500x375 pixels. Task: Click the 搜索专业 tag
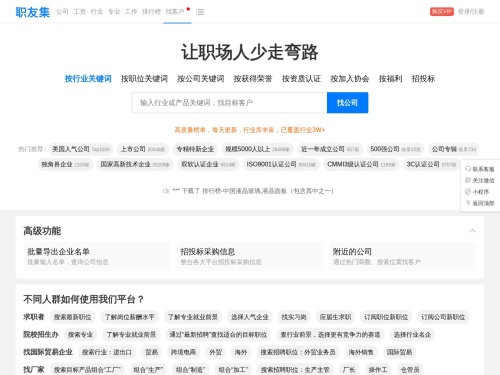tap(80, 335)
